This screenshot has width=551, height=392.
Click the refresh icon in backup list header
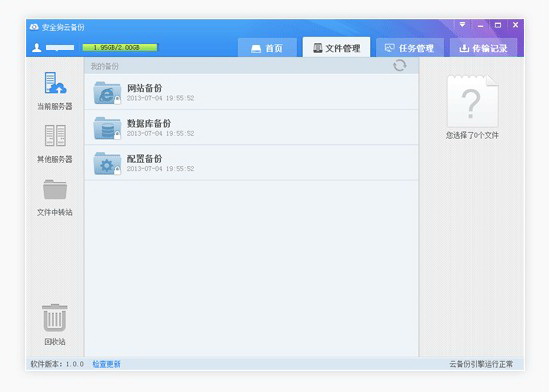point(400,65)
